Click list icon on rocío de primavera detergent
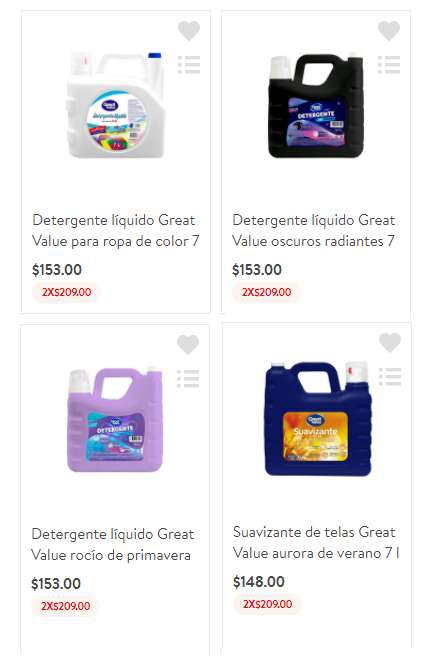Screen dimensions: 435x668 188,378
